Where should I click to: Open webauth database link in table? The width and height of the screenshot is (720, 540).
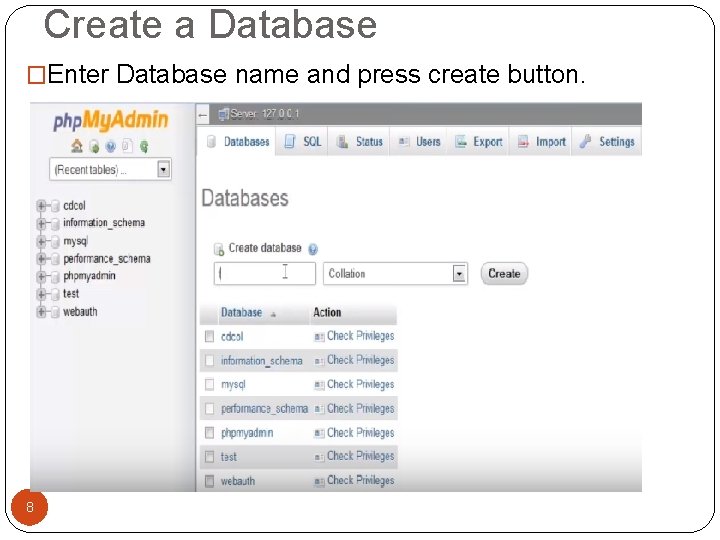coord(238,481)
